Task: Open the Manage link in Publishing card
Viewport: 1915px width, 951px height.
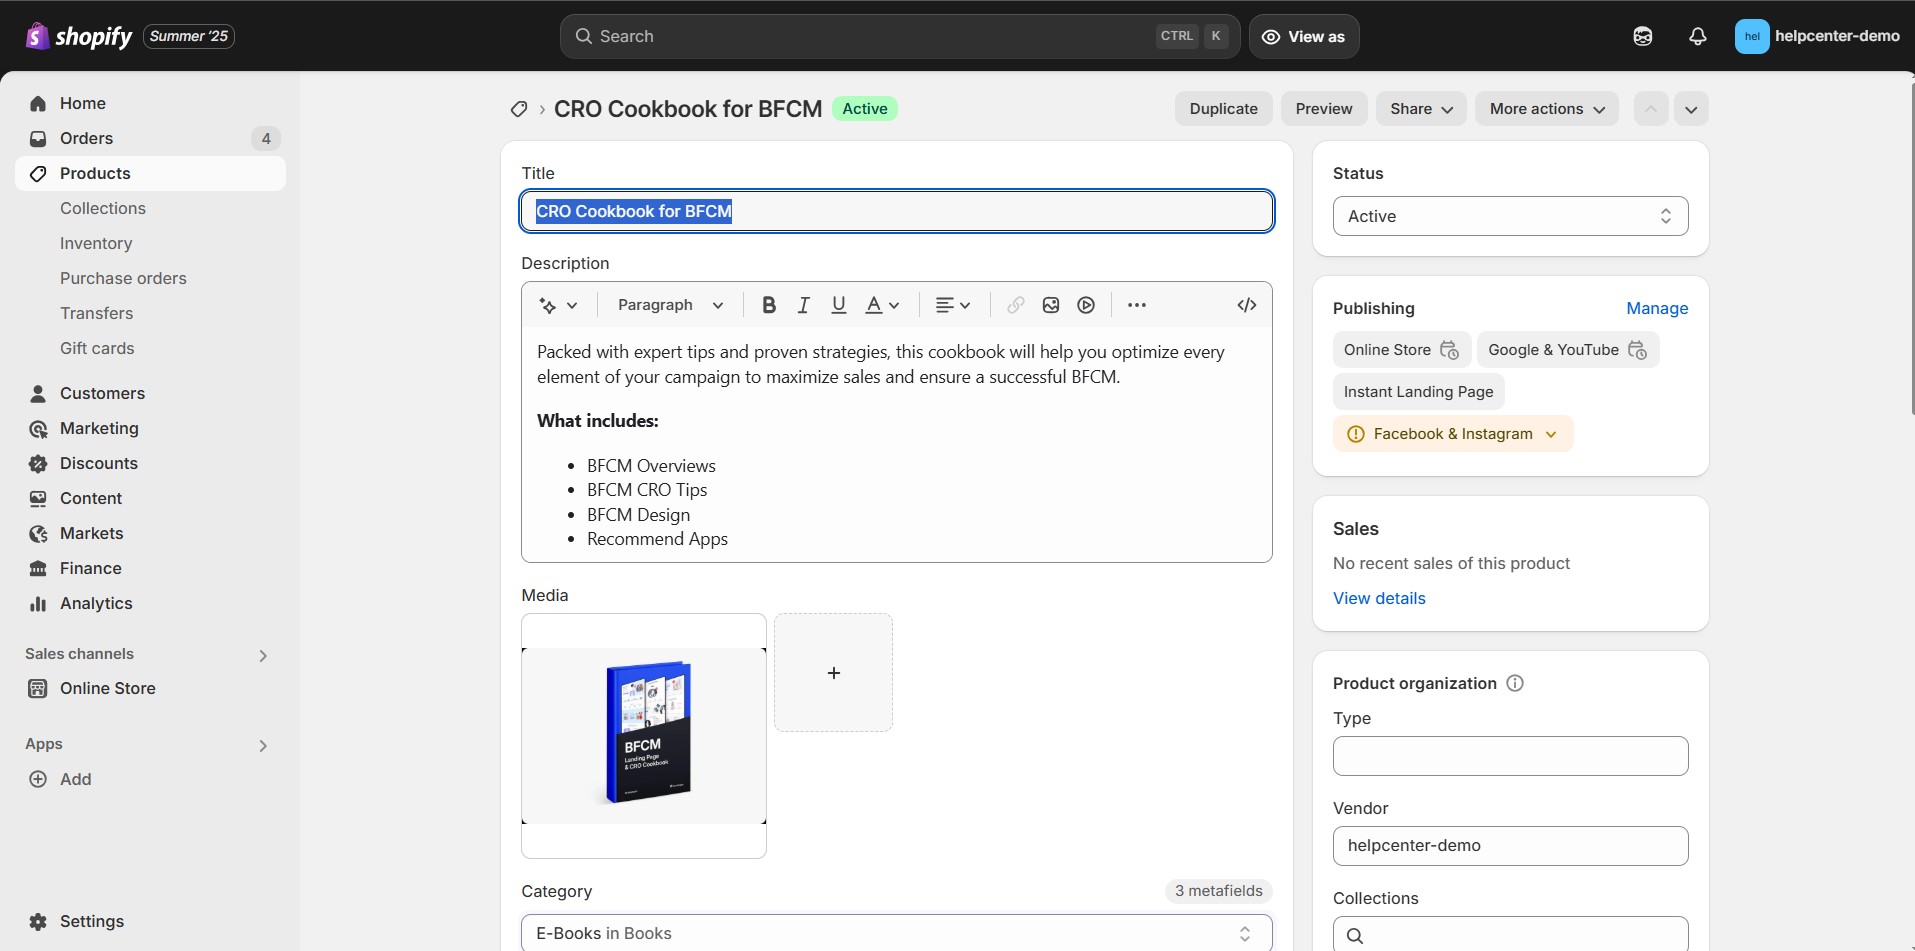Action: [1656, 308]
